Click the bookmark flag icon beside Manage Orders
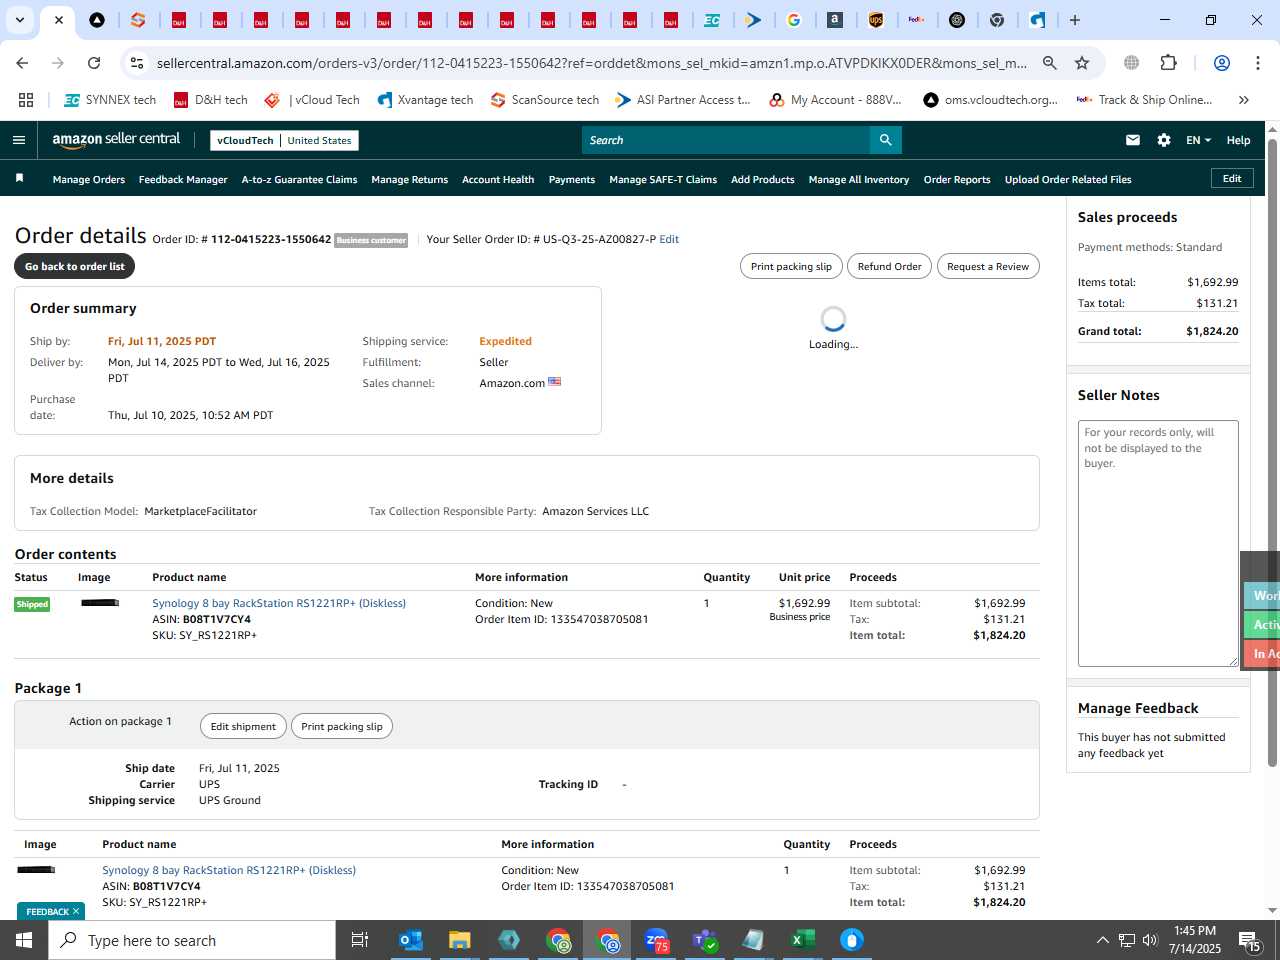The width and height of the screenshot is (1280, 960). pyautogui.click(x=19, y=179)
